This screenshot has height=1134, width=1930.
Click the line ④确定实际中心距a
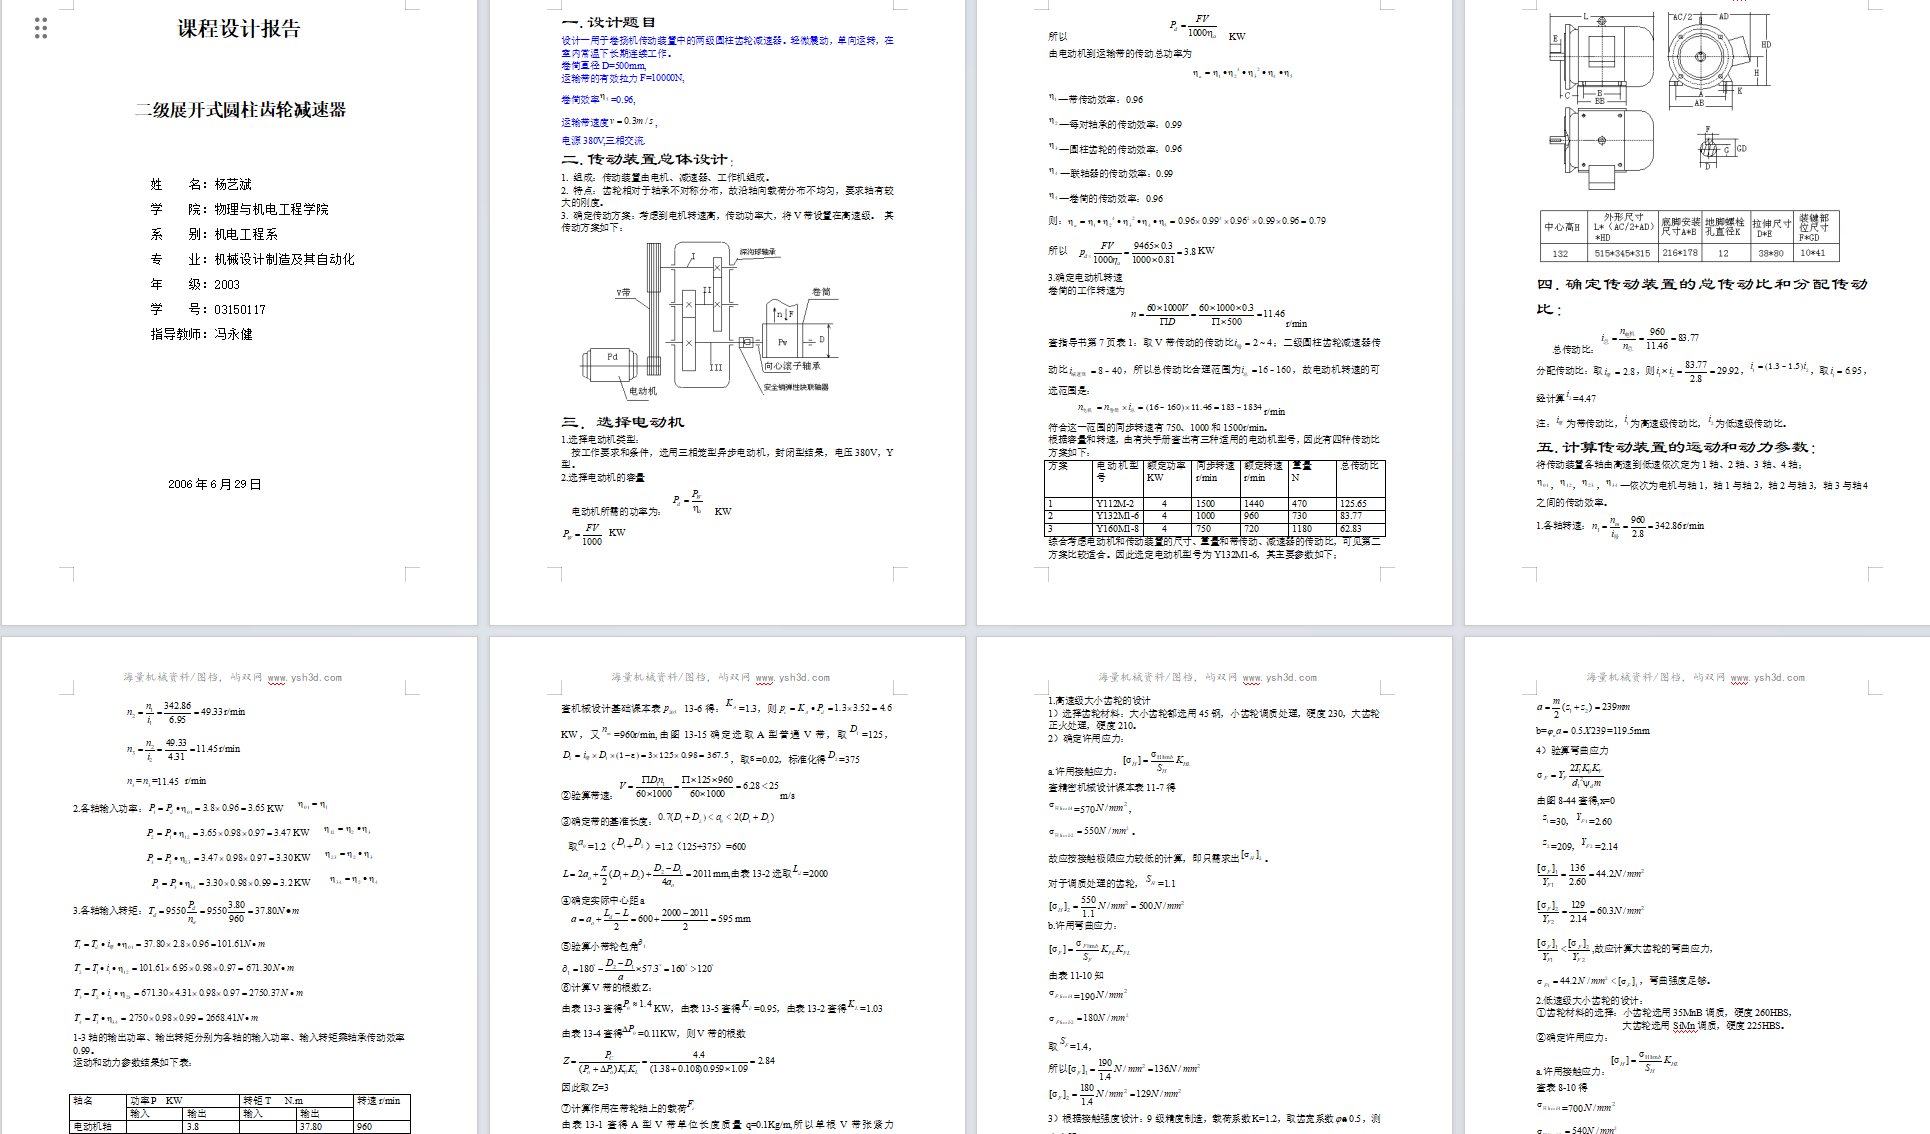(603, 900)
